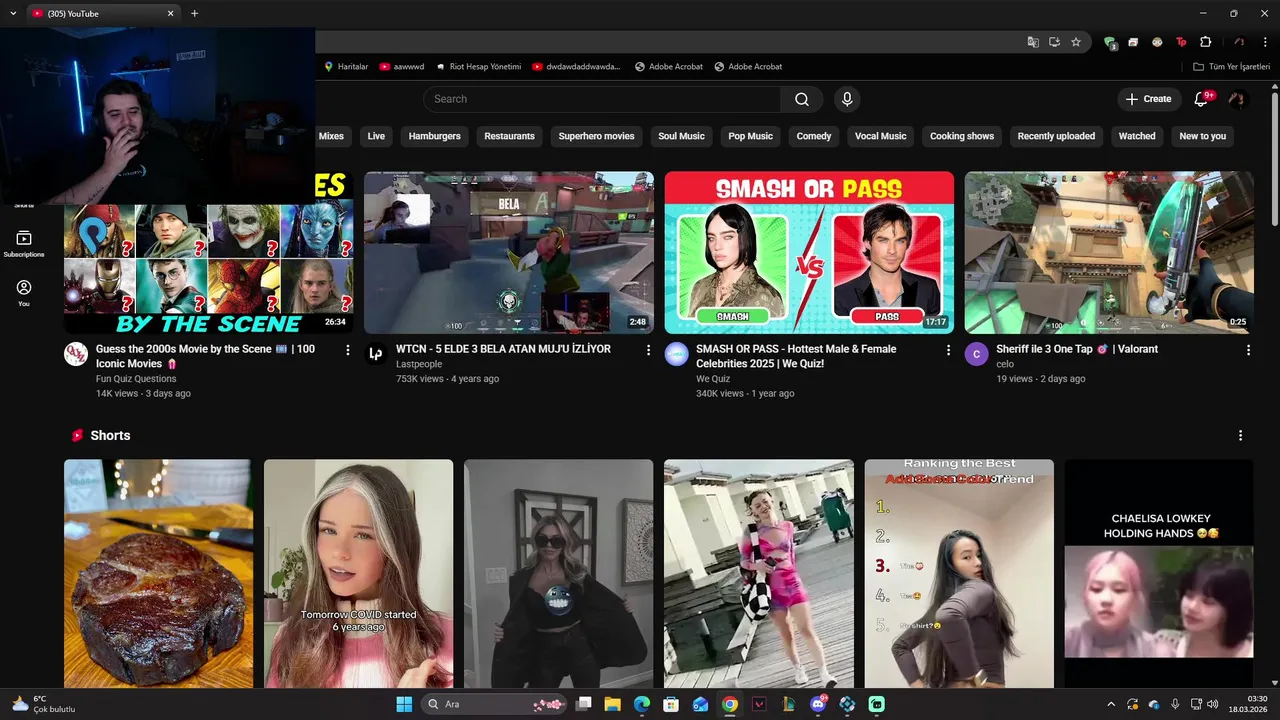This screenshot has height=720, width=1280.
Task: Click the YouTube search input field
Action: click(602, 99)
